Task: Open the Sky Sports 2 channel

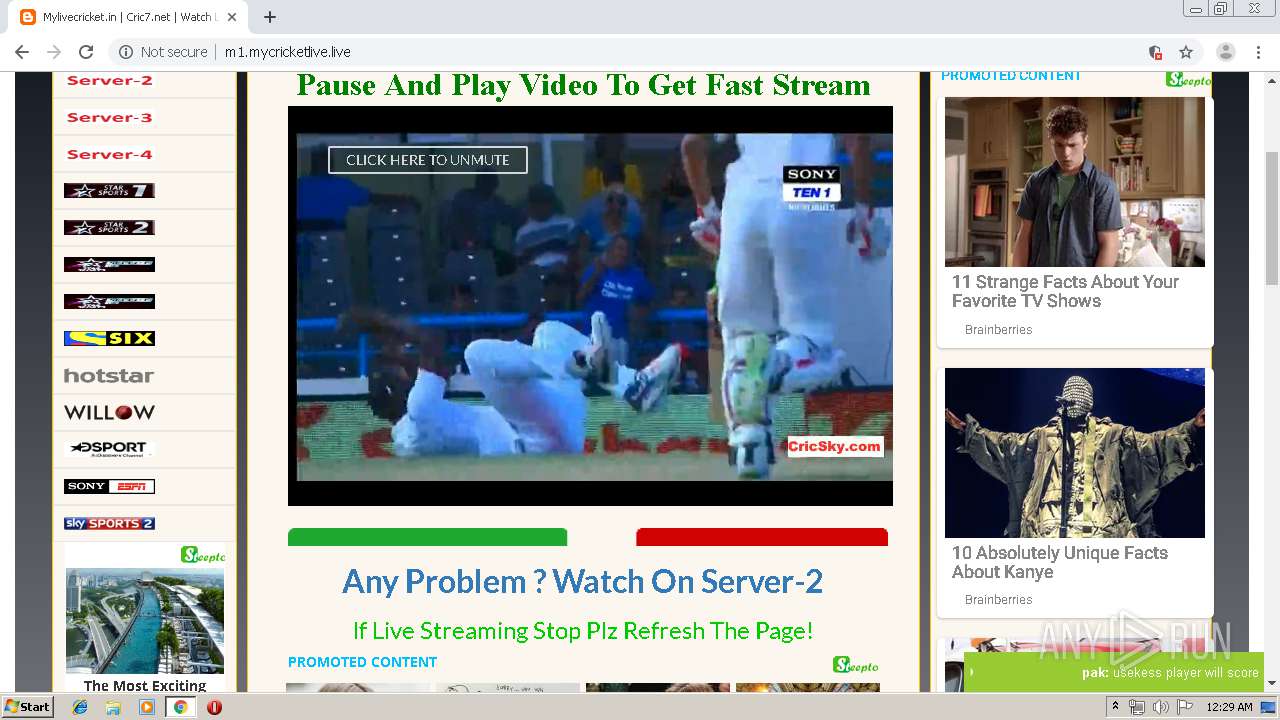Action: point(109,523)
